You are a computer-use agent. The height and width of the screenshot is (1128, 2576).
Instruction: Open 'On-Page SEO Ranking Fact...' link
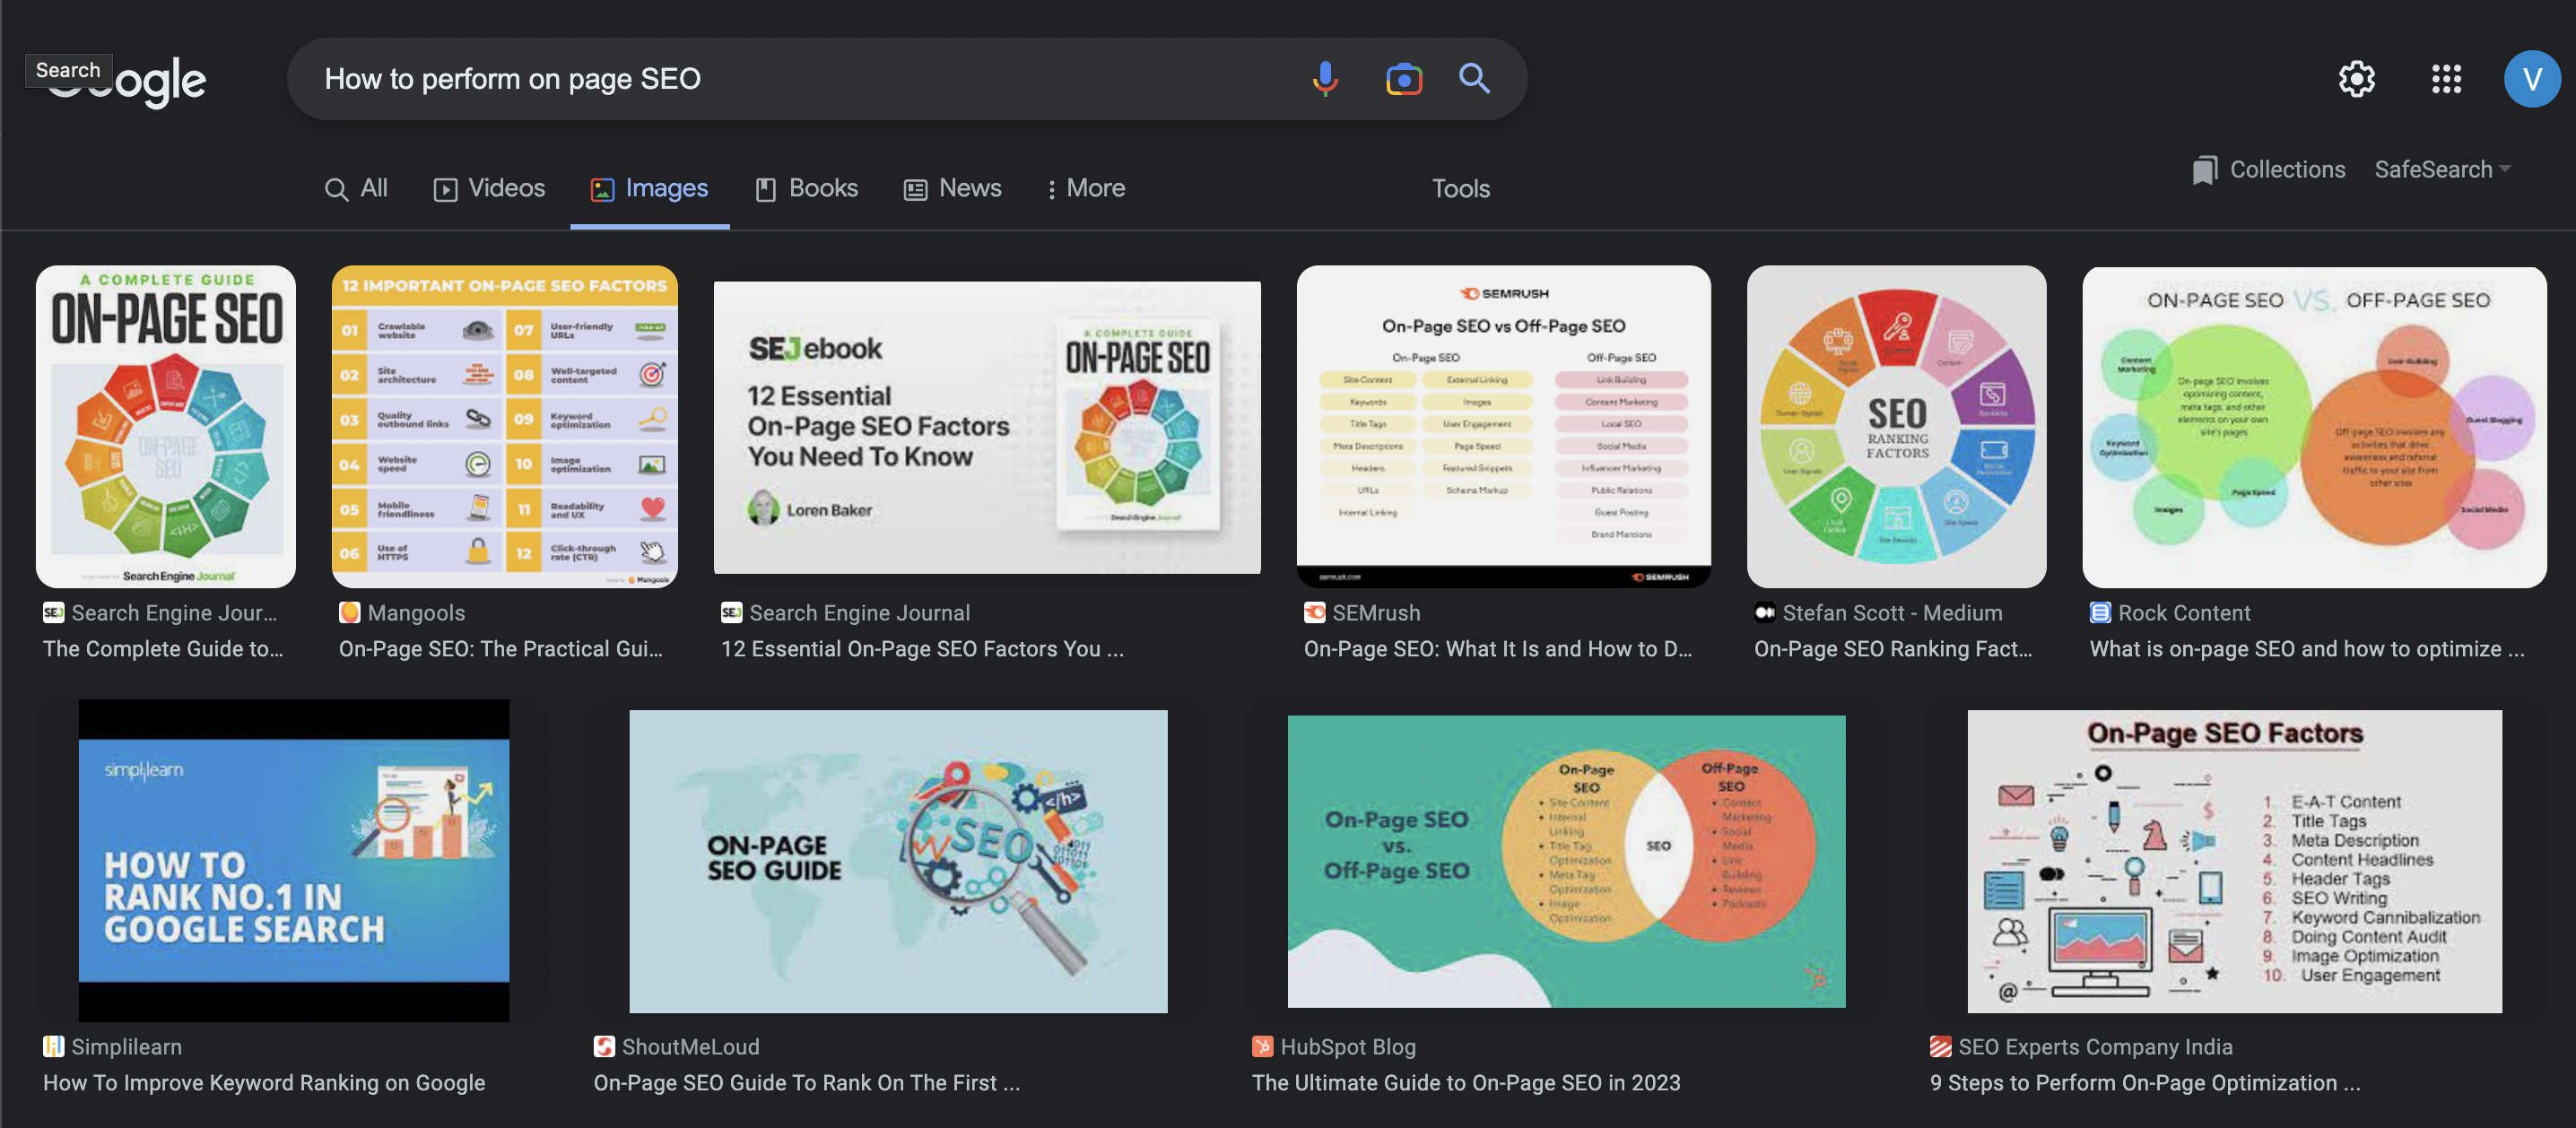point(1893,649)
